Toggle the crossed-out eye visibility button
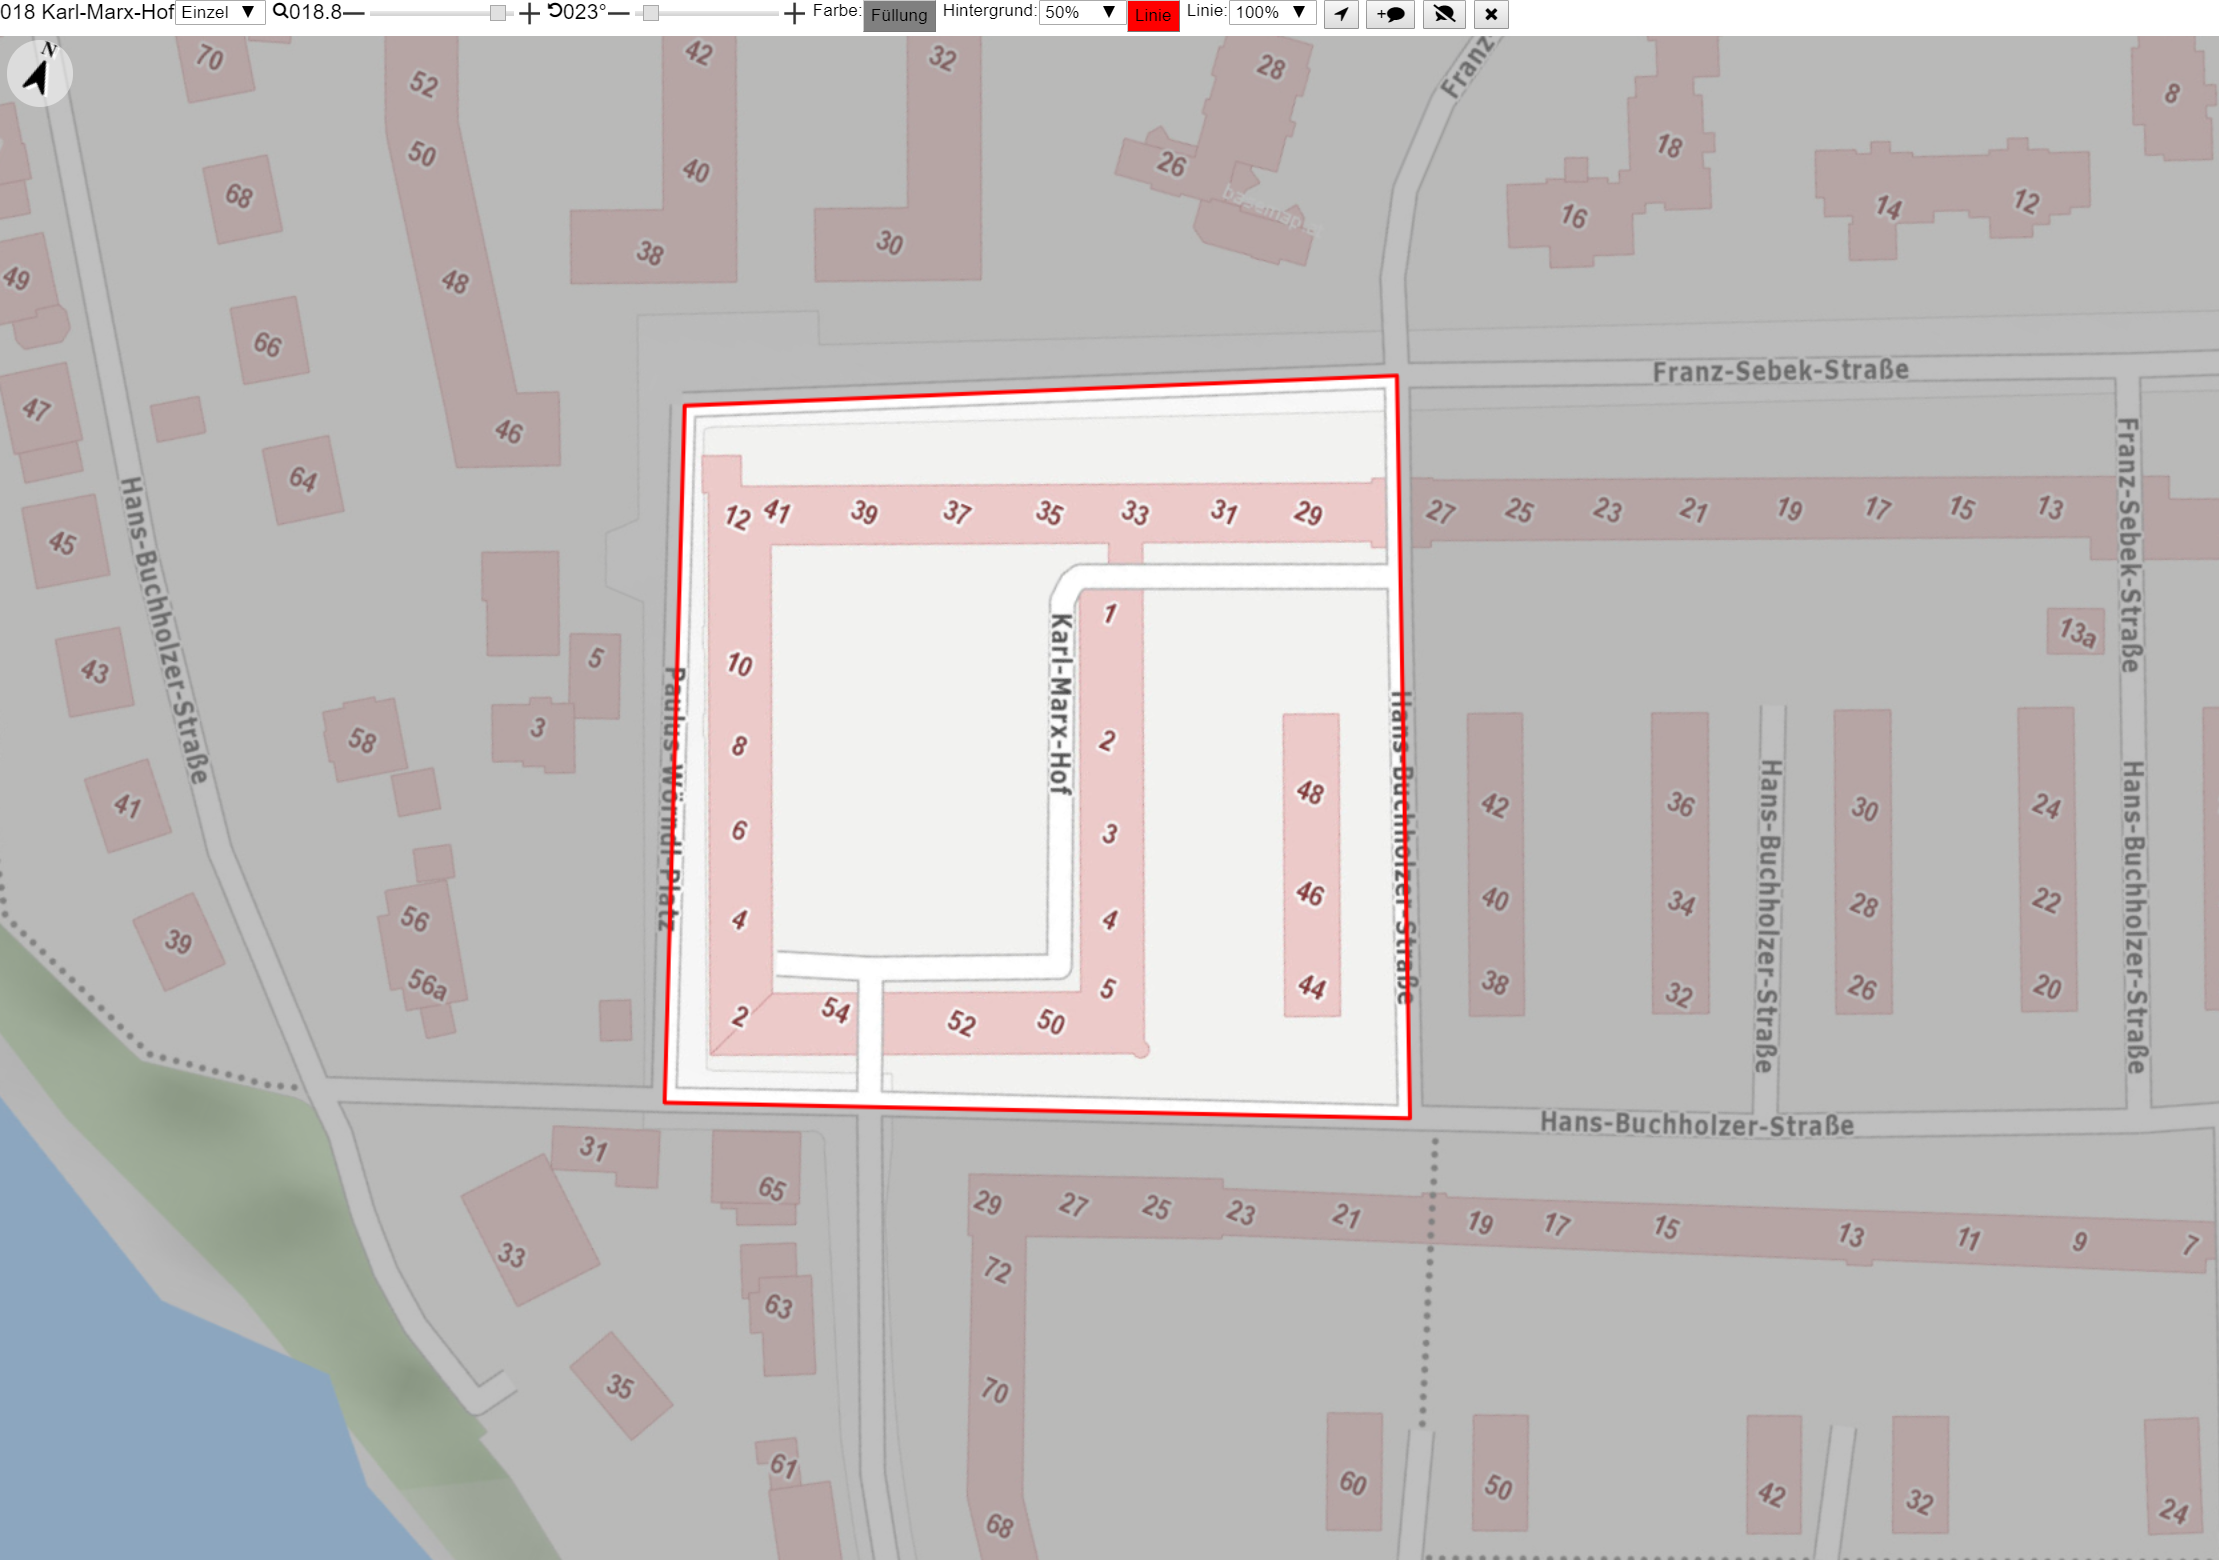 tap(1444, 14)
